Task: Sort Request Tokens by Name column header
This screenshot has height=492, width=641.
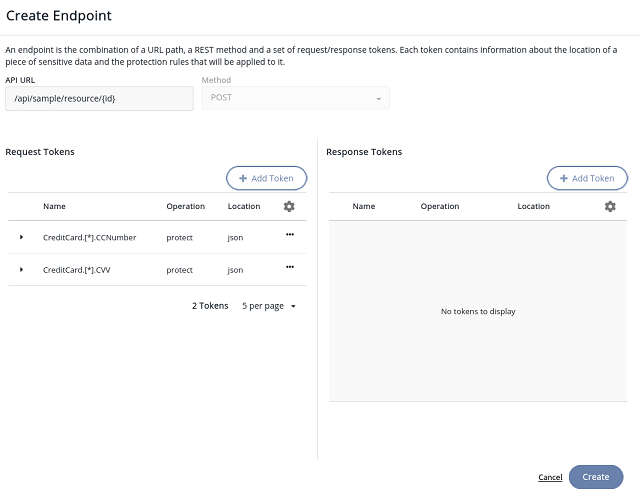Action: tap(54, 206)
